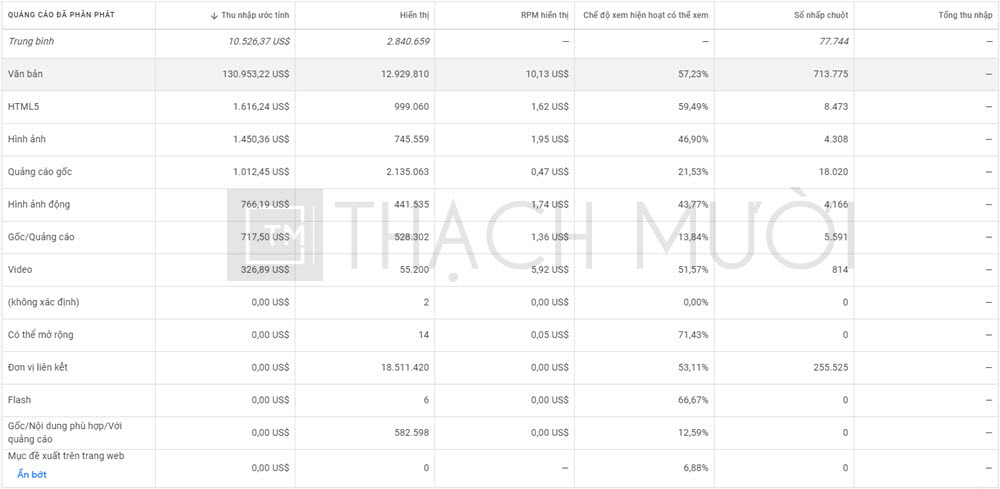Click the Chế độ xem hiện hoạt header
This screenshot has height=489, width=1000.
point(645,15)
